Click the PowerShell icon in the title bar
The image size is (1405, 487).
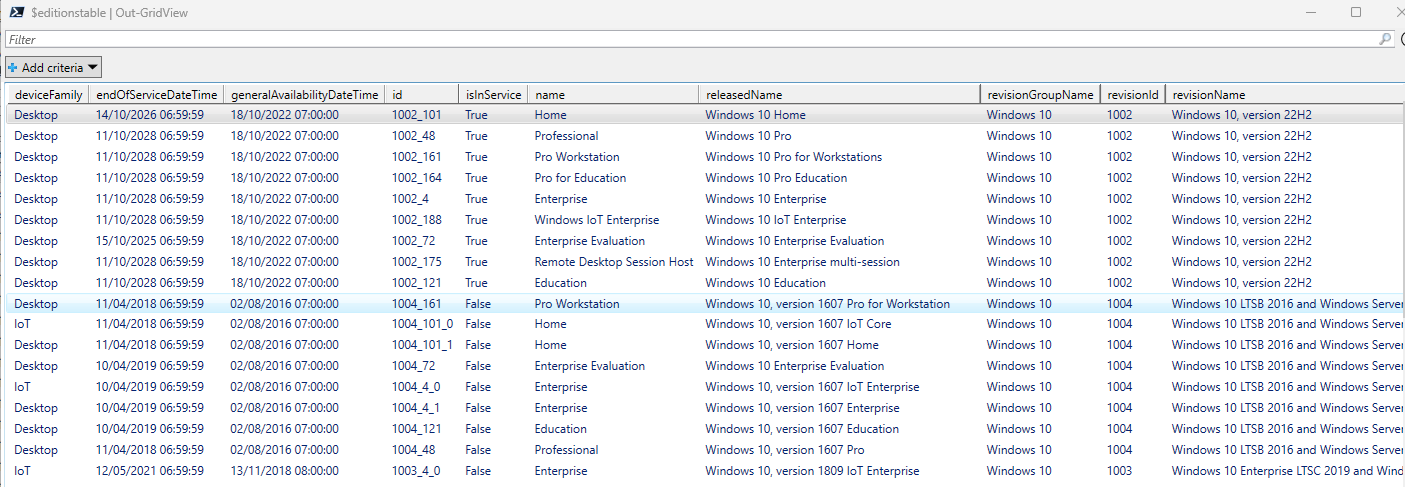[15, 13]
